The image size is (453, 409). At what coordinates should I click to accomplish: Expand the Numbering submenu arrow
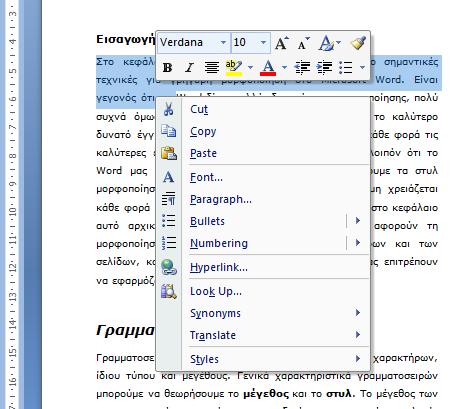coord(358,243)
